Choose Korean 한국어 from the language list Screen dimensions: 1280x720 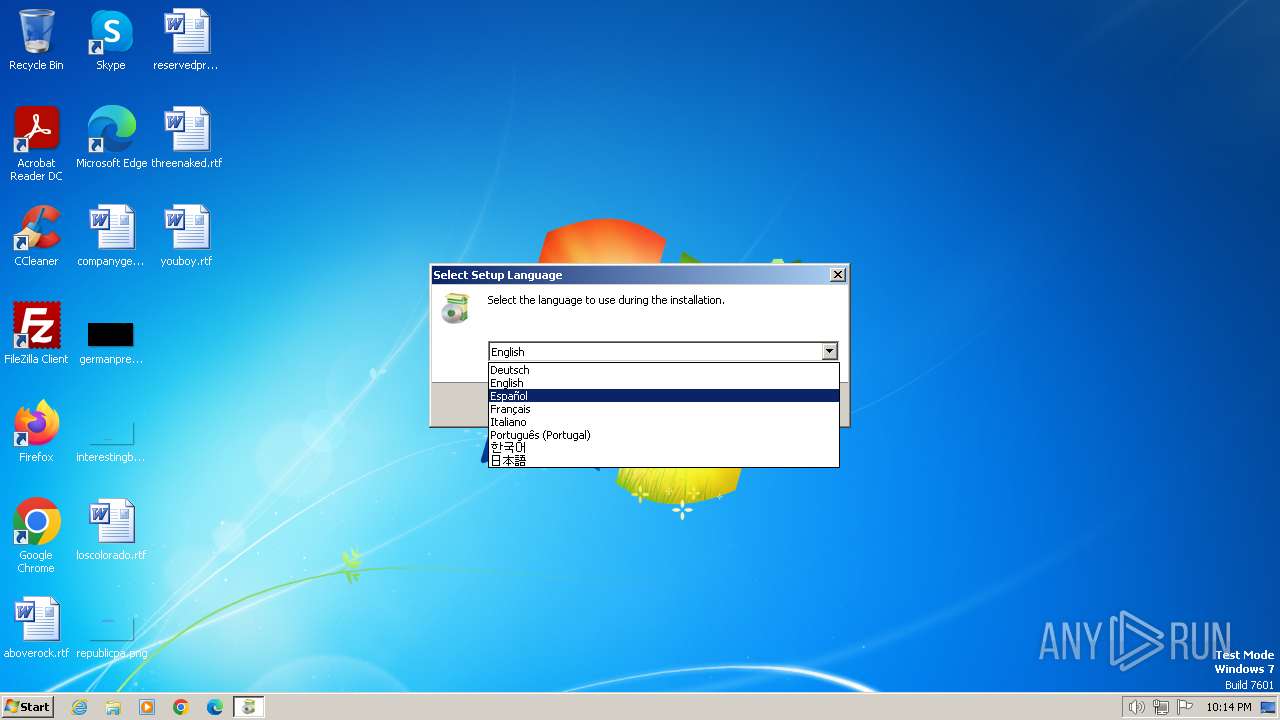coord(664,448)
